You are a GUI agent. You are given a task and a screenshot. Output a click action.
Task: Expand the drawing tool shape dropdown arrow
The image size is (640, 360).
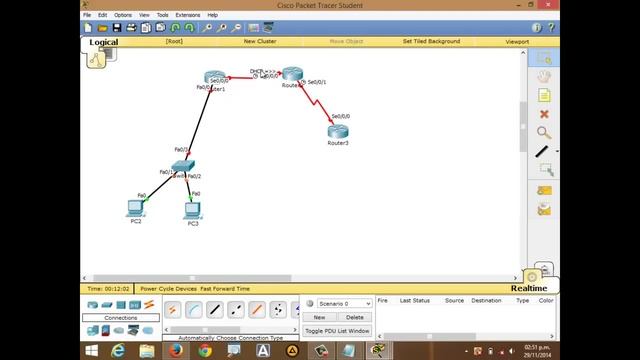click(557, 151)
